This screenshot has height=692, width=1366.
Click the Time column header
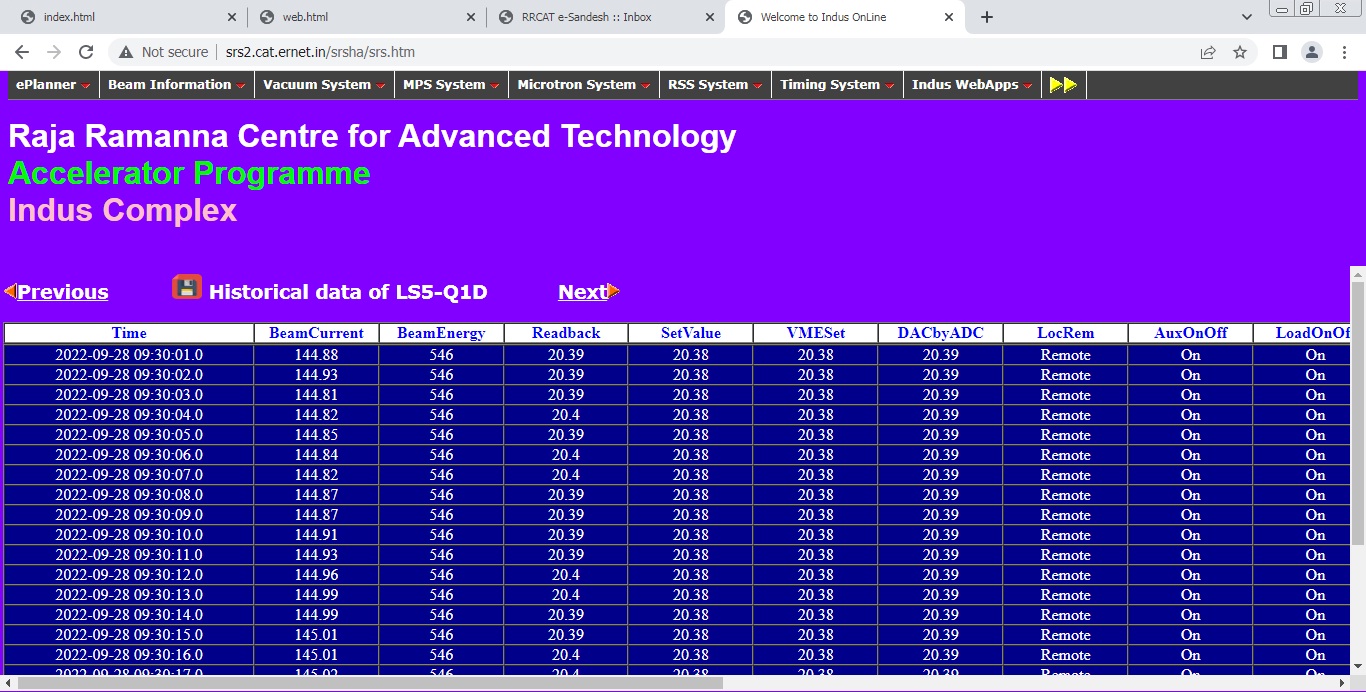[129, 333]
